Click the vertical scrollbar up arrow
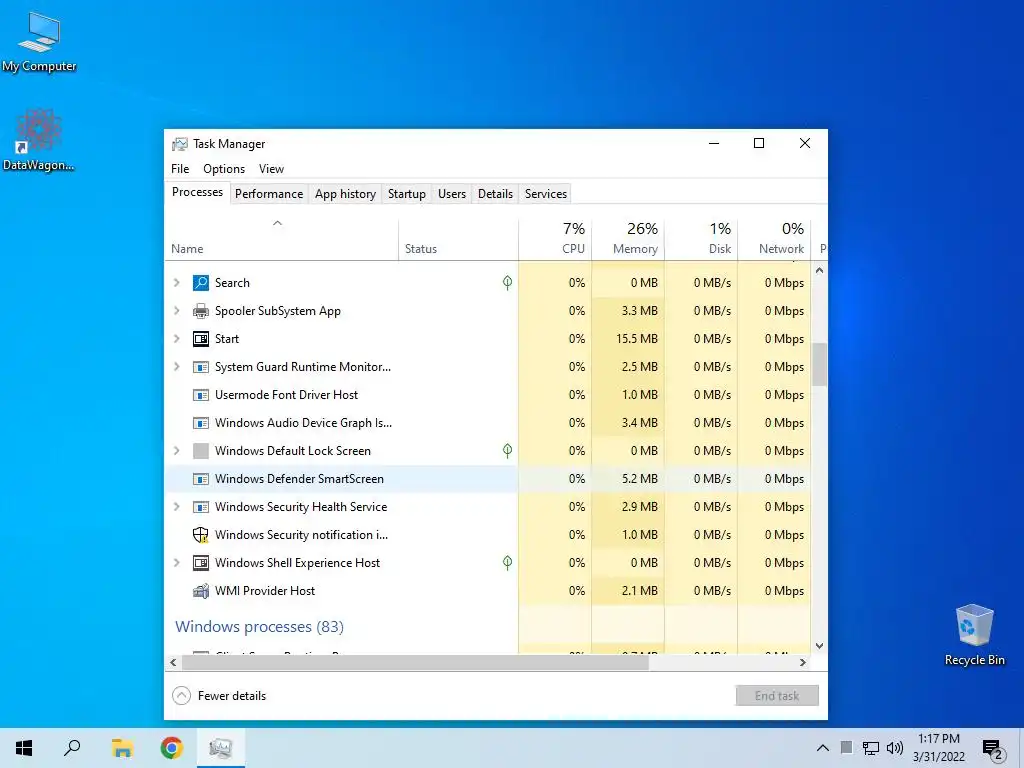 coord(820,270)
